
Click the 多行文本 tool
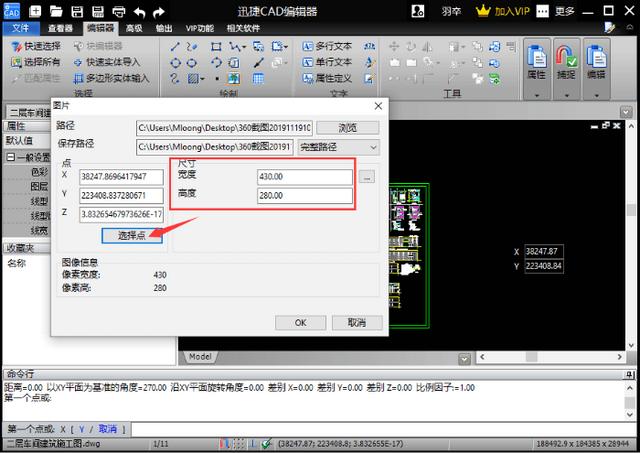click(327, 47)
